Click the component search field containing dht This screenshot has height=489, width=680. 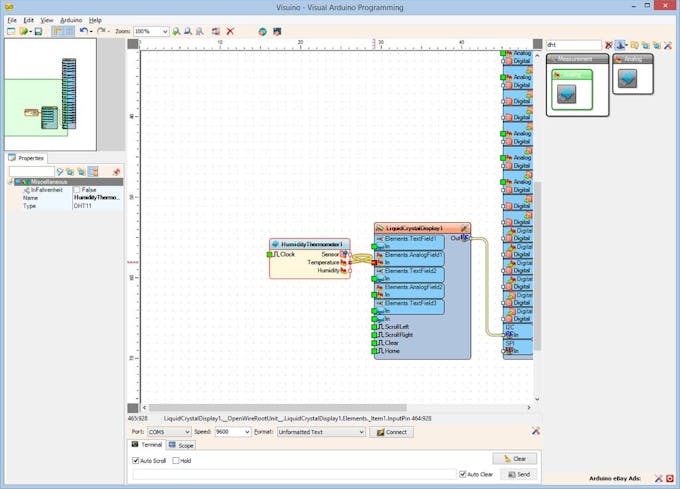click(572, 45)
